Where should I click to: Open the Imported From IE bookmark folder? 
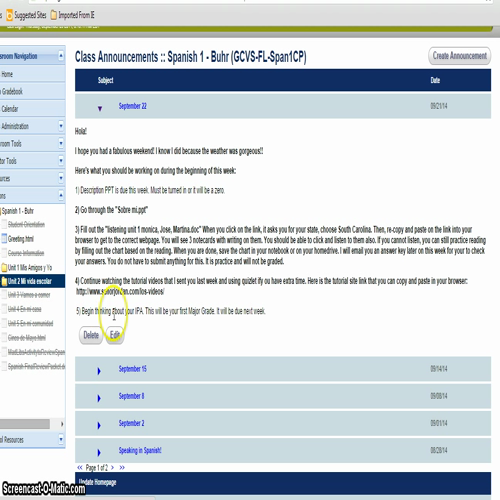click(x=72, y=15)
